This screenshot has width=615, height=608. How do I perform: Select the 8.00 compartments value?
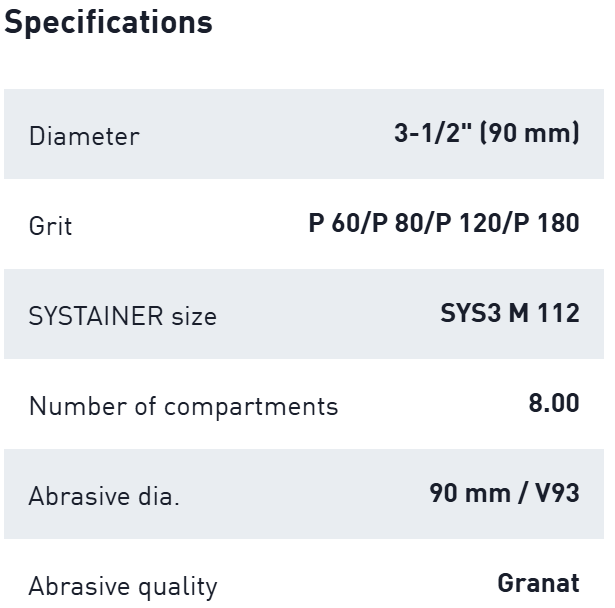click(553, 403)
